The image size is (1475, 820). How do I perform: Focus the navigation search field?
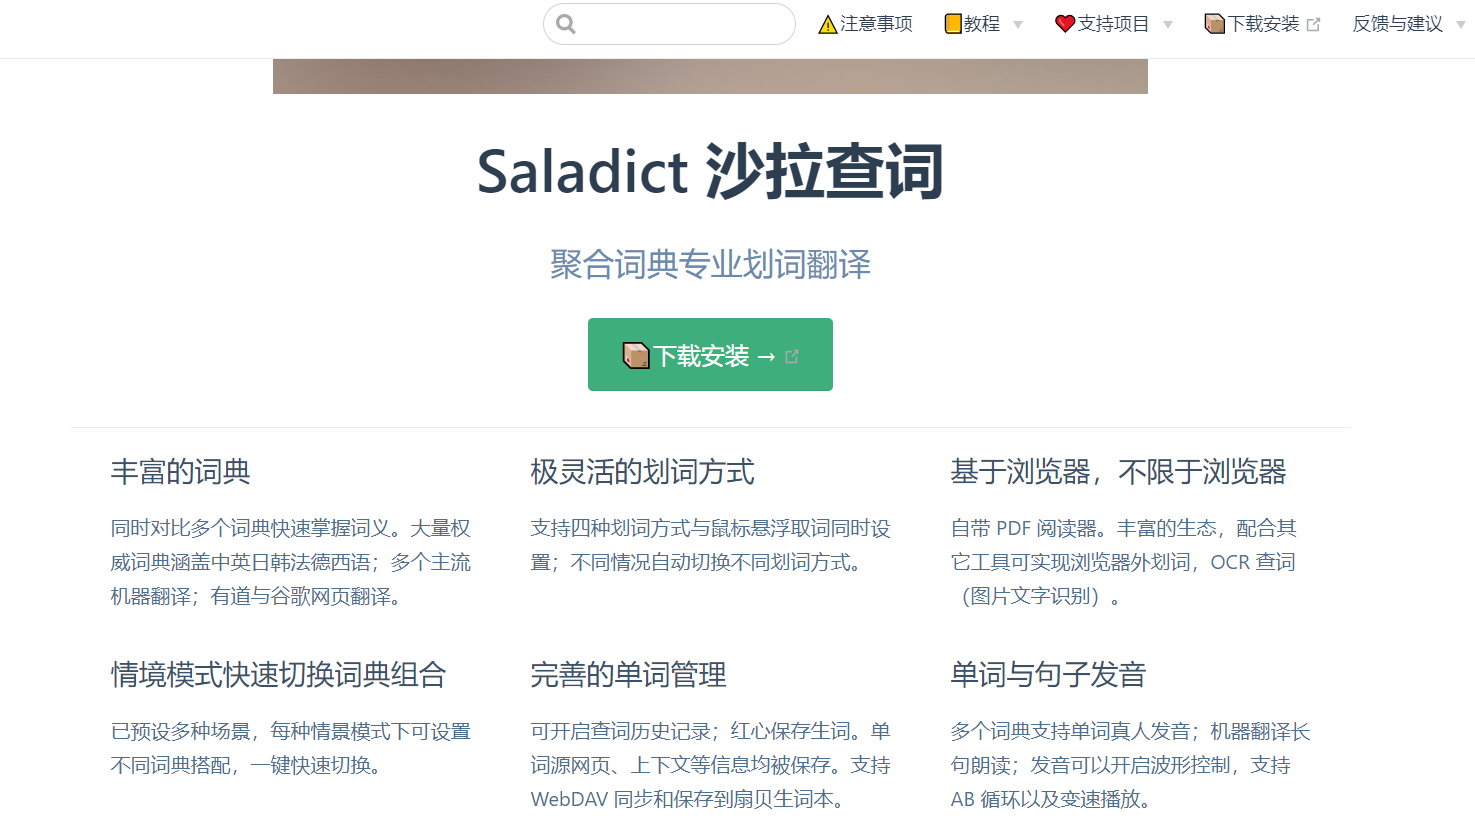tap(669, 24)
